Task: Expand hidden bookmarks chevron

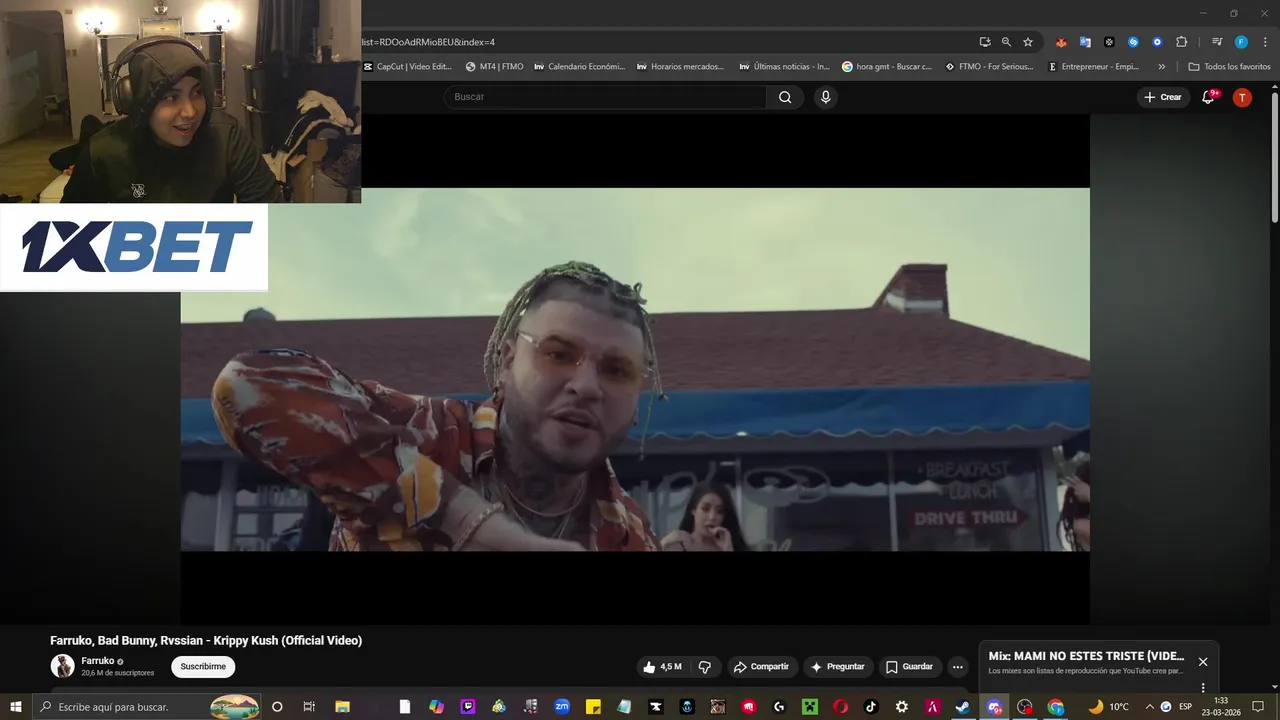Action: point(1162,67)
